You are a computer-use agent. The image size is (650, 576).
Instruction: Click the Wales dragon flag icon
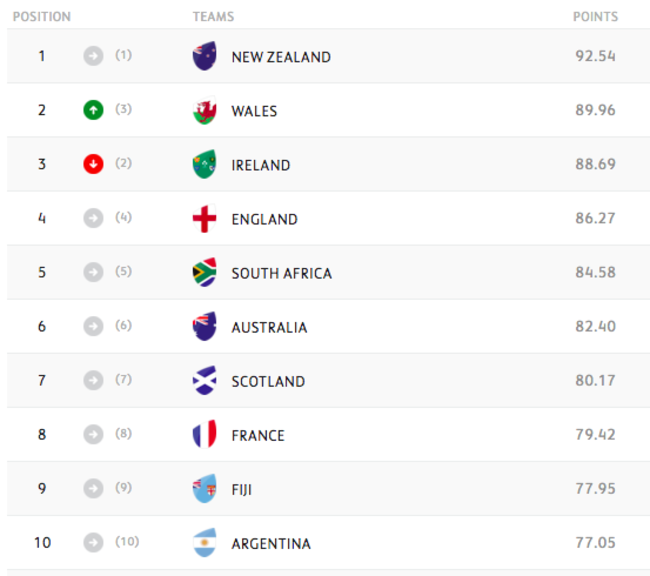(x=205, y=110)
